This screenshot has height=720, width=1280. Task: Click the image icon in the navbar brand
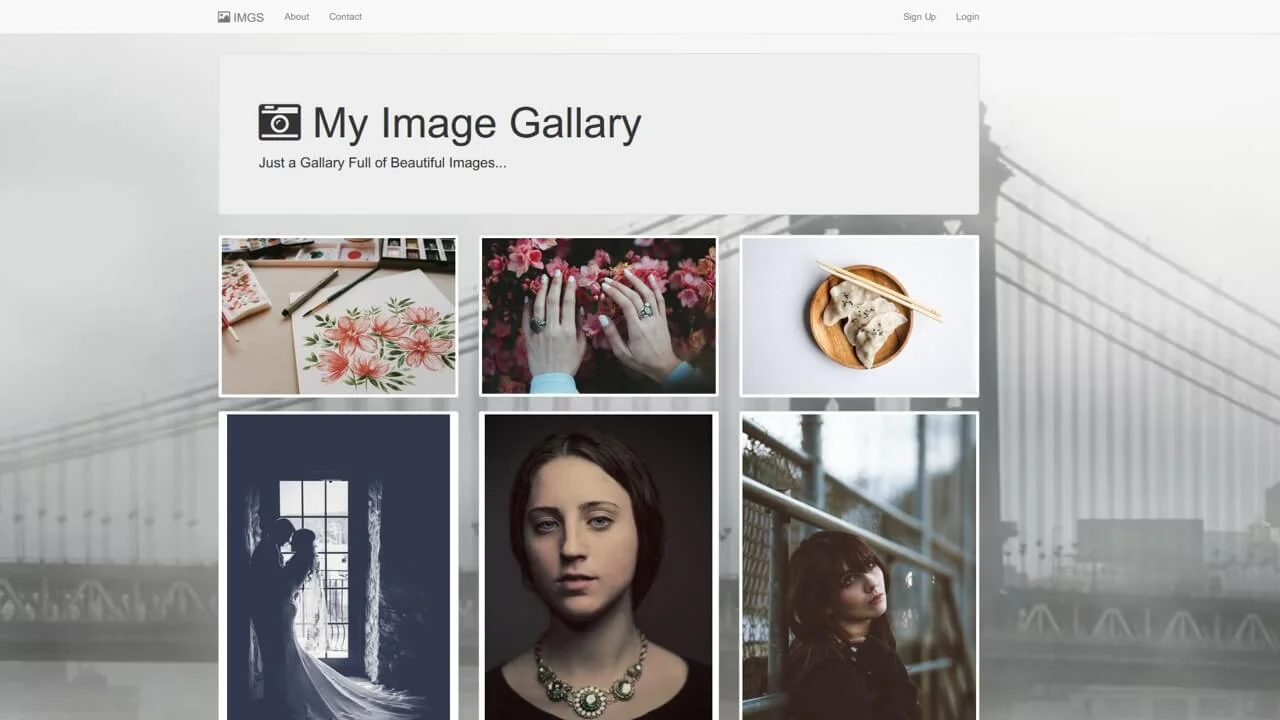point(222,16)
